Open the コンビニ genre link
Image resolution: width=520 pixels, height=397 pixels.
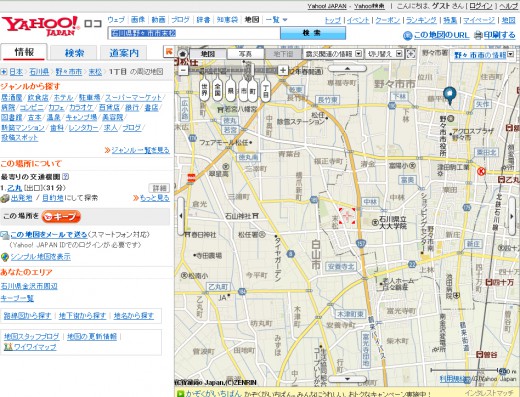coord(32,108)
